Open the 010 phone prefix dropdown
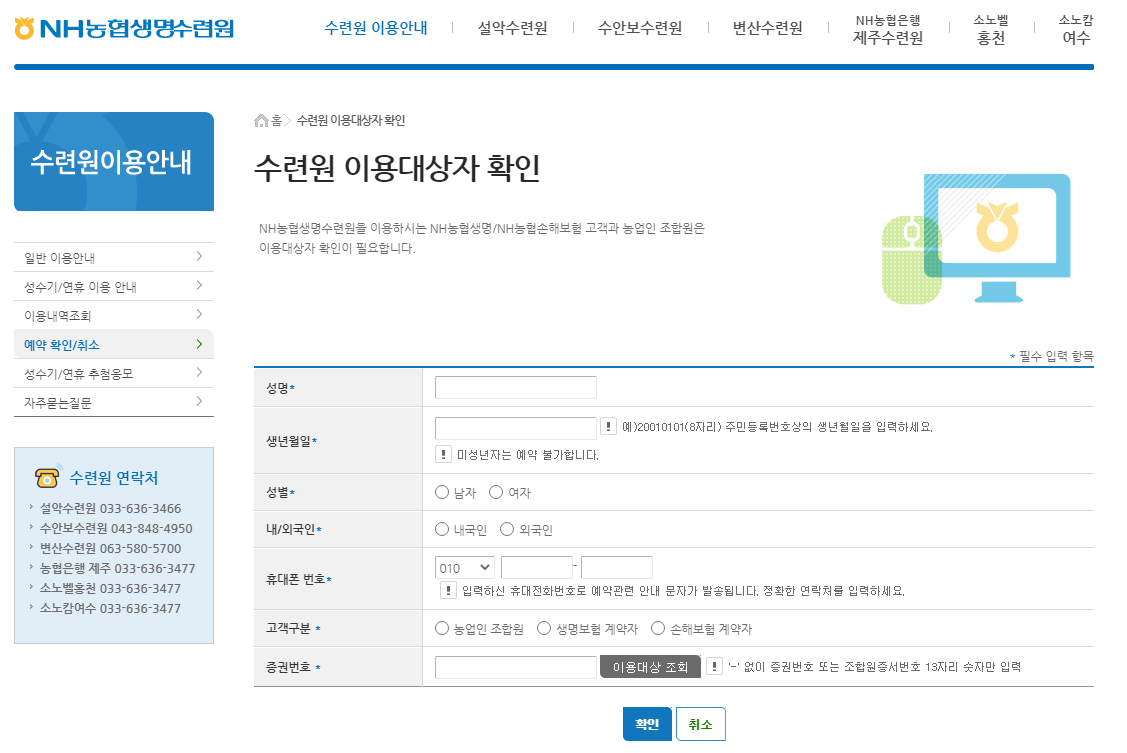Viewport: 1127px width, 753px height. [464, 568]
